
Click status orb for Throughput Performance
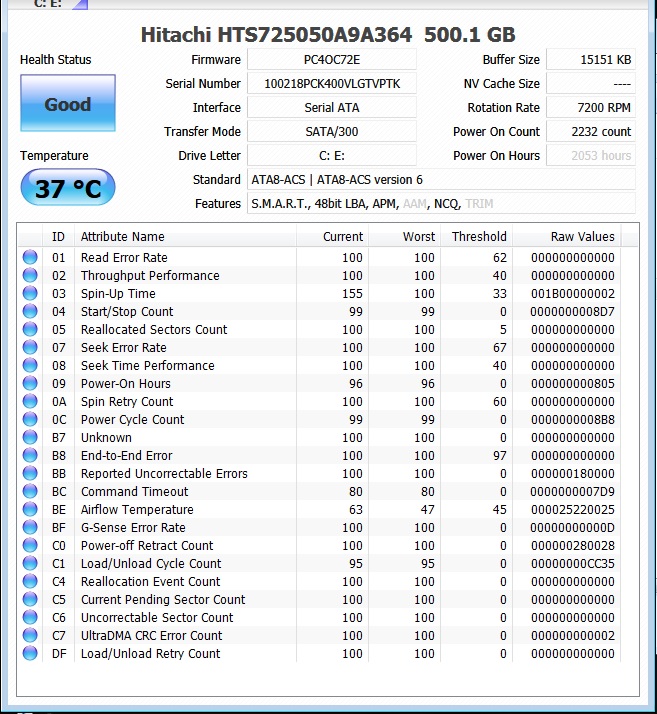(30, 275)
